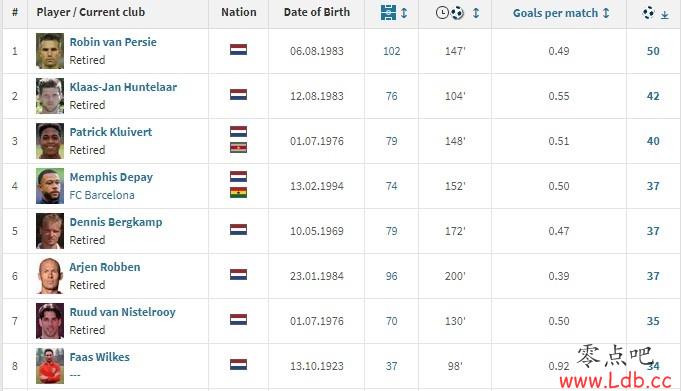Click Arjen Robben's portrait thumbnail
This screenshot has width=681, height=391.
50,276
